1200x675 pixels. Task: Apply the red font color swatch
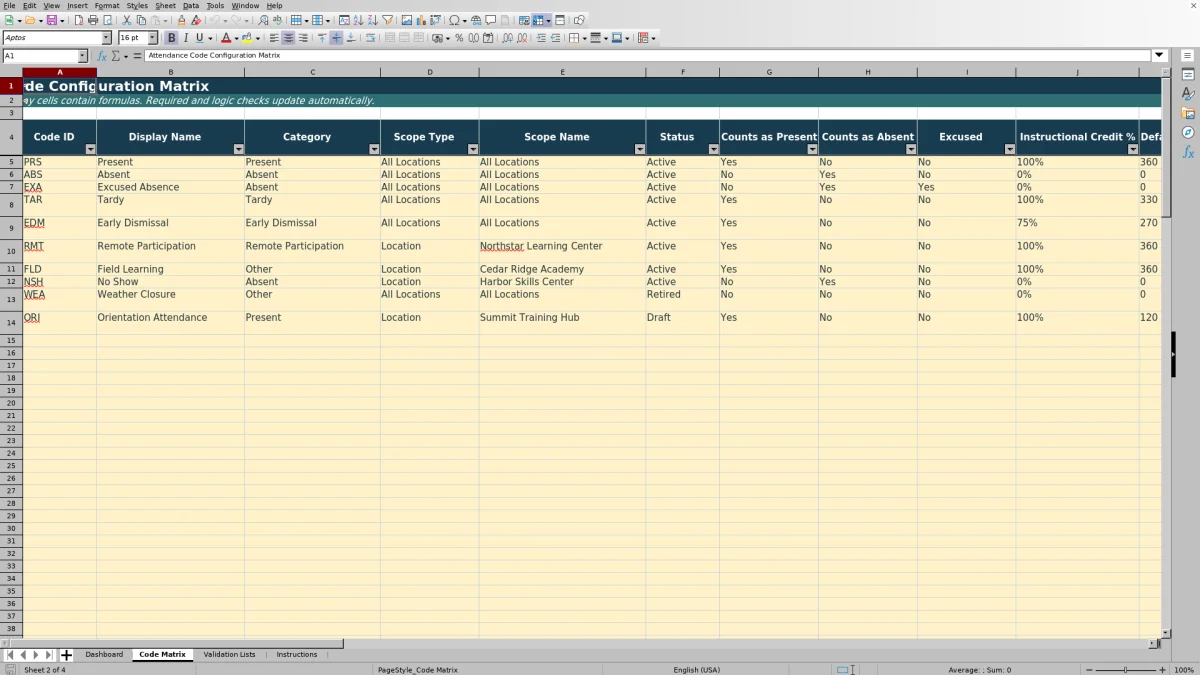225,38
